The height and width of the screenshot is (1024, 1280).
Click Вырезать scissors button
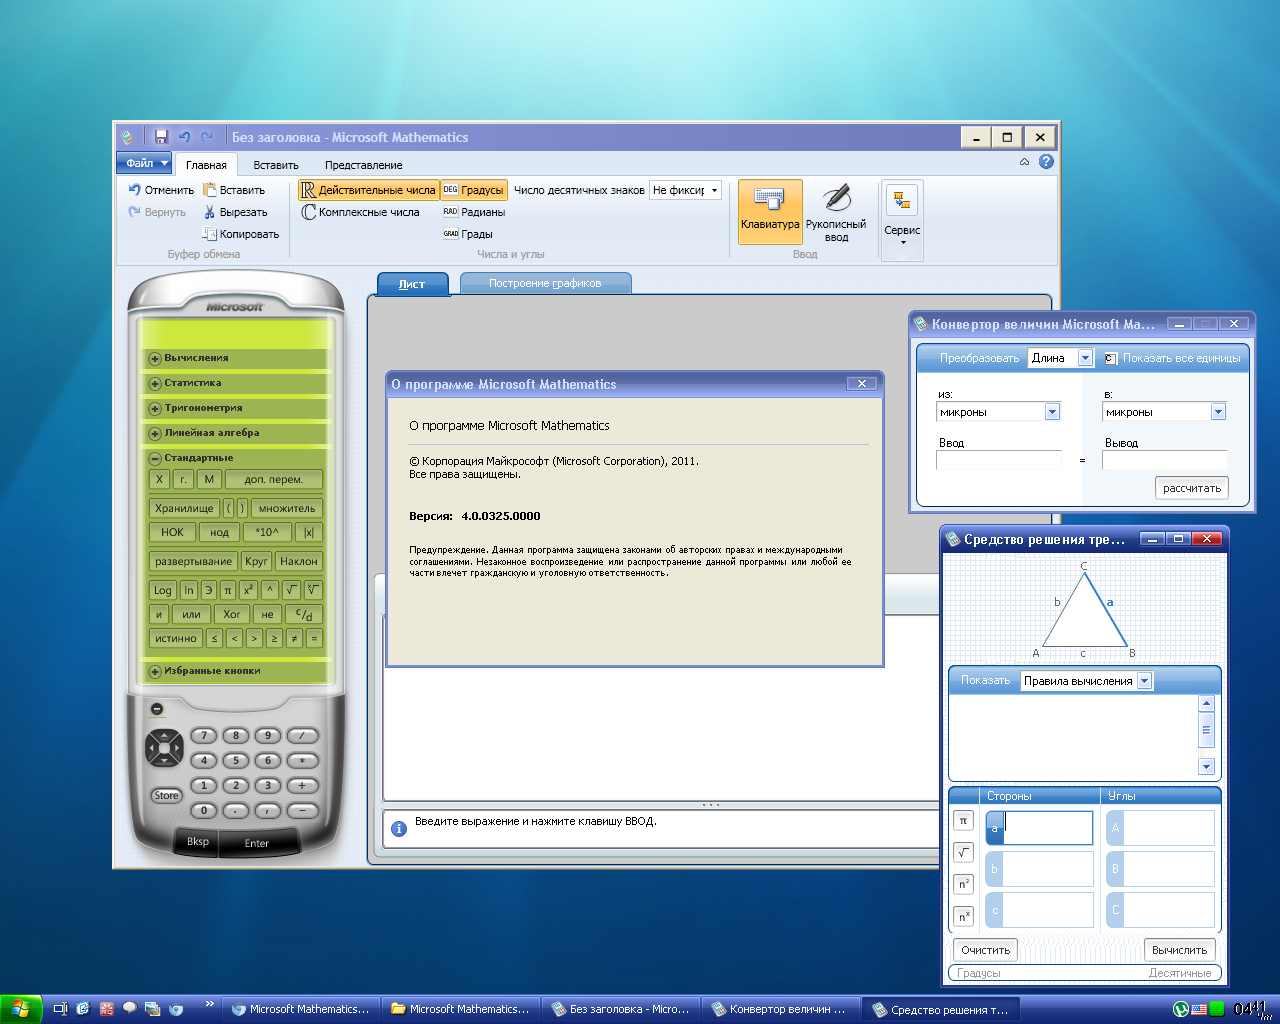(x=235, y=212)
